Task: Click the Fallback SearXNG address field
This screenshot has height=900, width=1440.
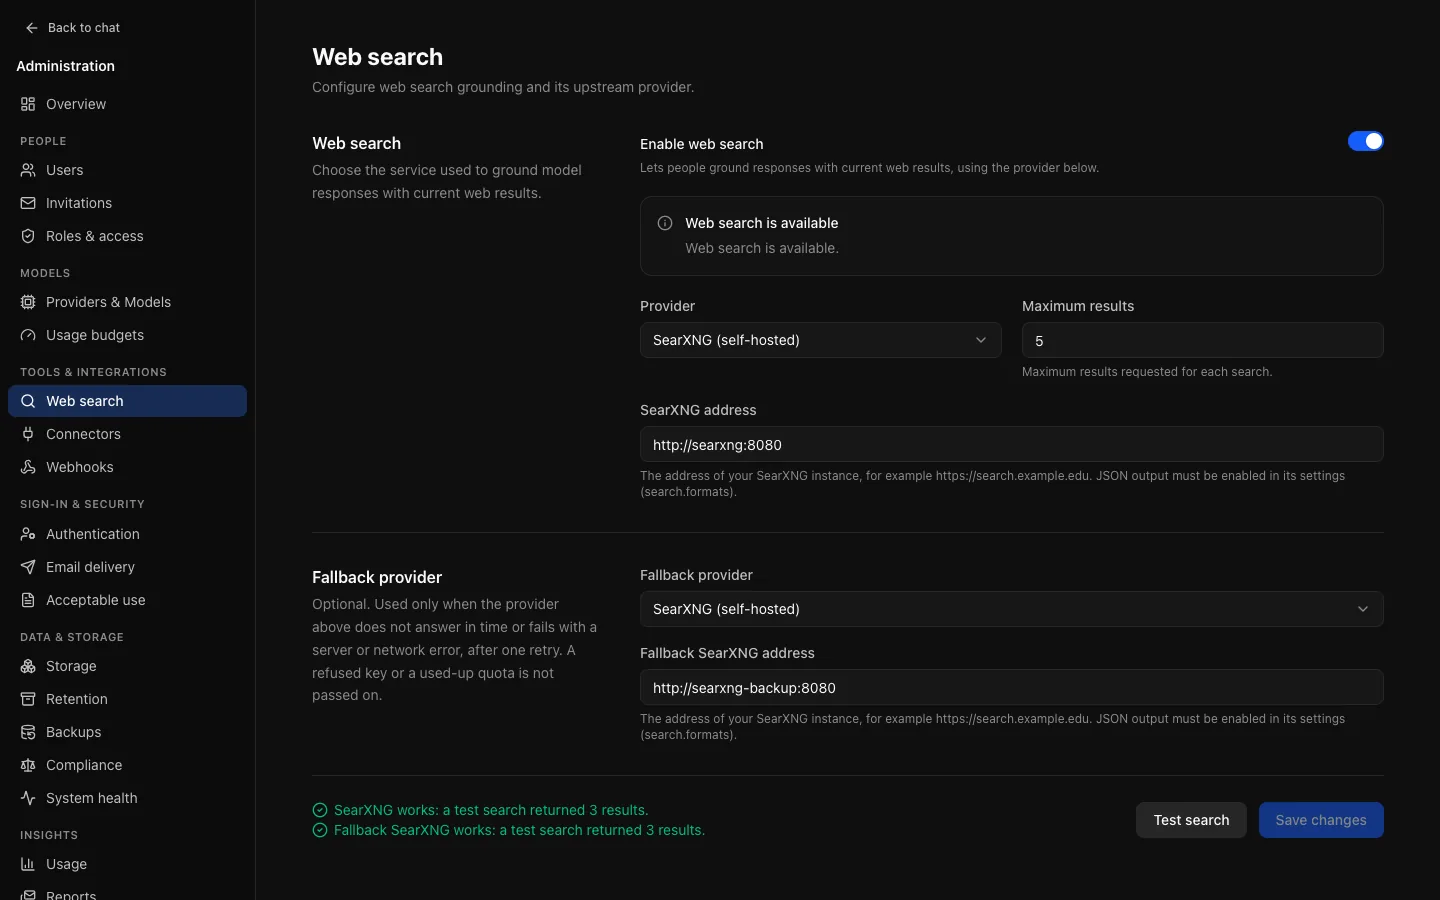Action: pos(1011,687)
